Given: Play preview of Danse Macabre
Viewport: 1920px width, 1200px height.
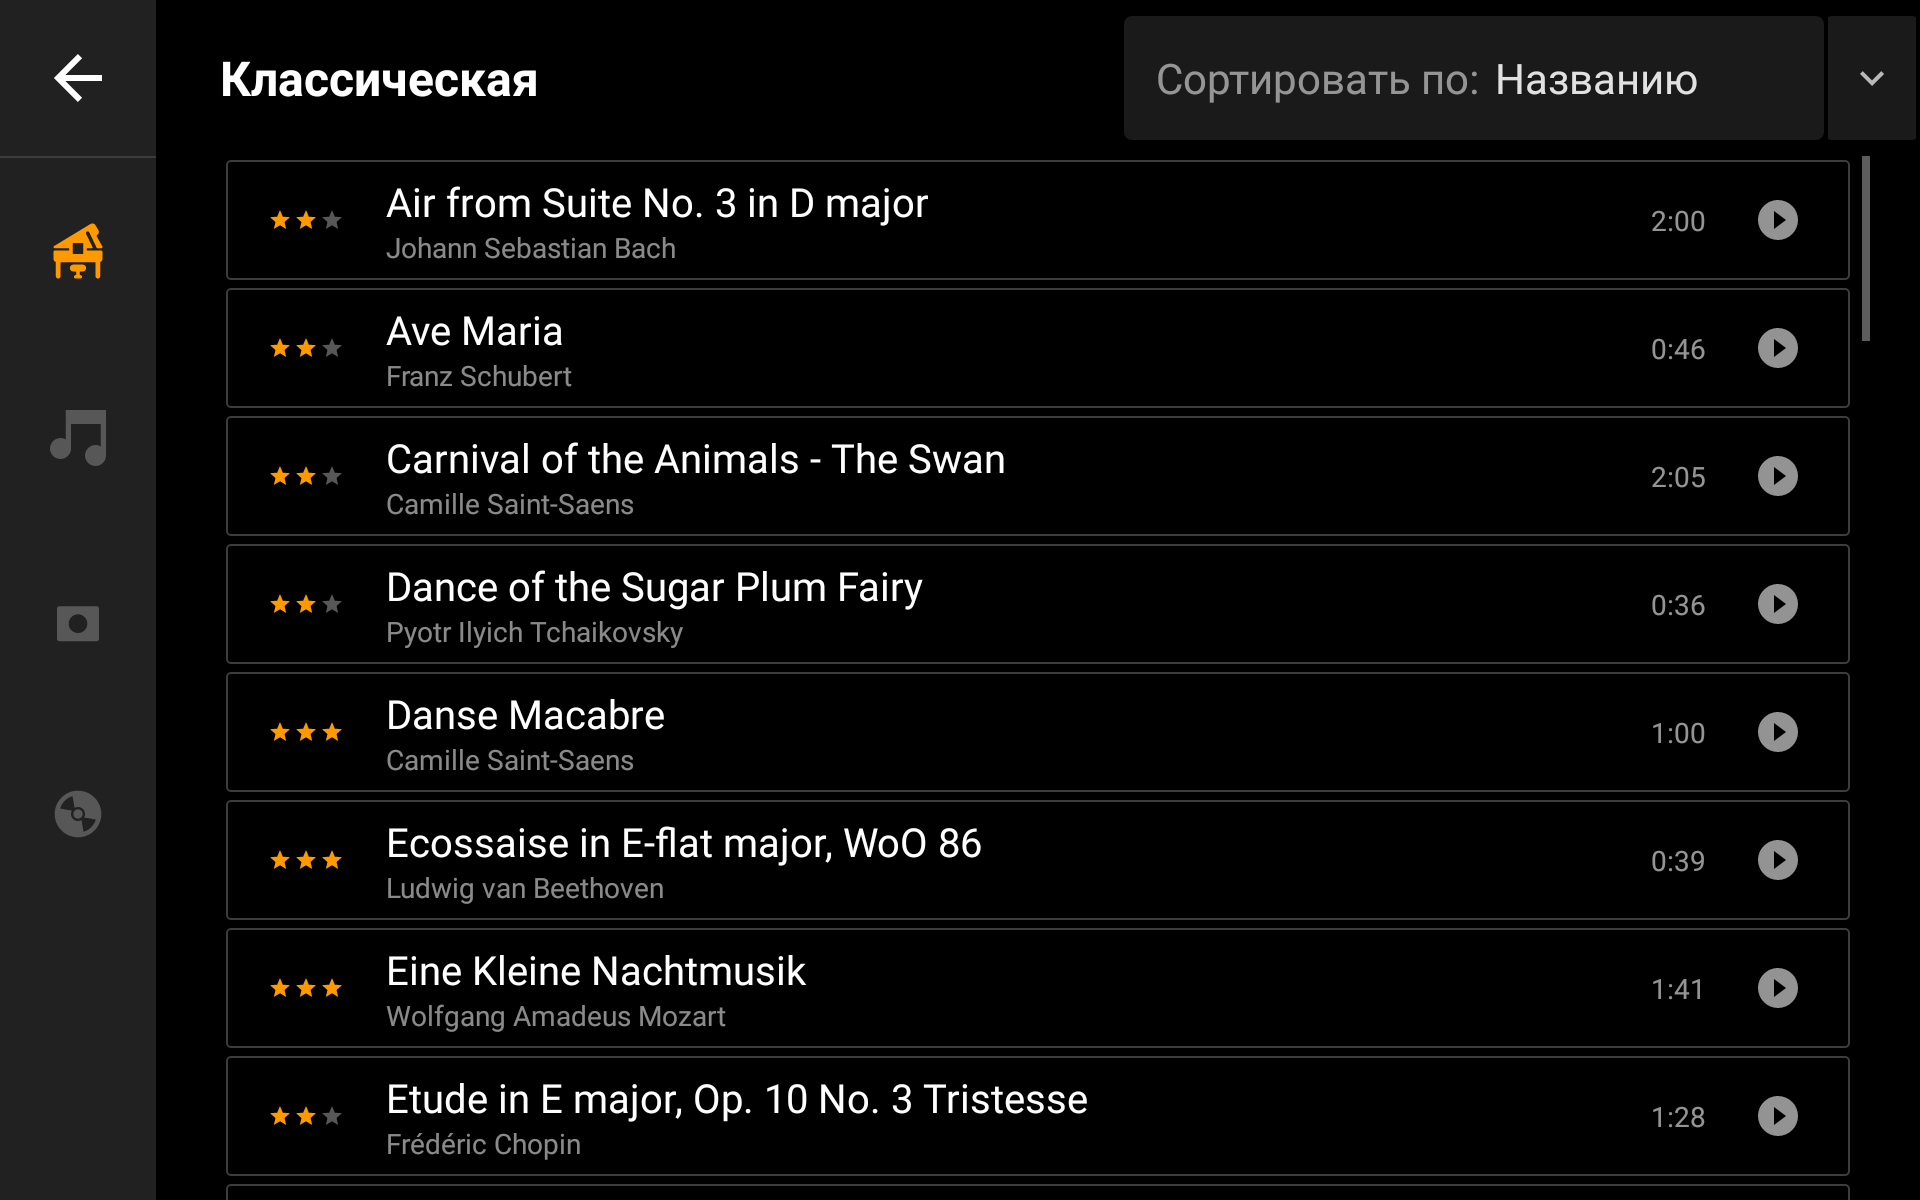Looking at the screenshot, I should coord(1777,732).
